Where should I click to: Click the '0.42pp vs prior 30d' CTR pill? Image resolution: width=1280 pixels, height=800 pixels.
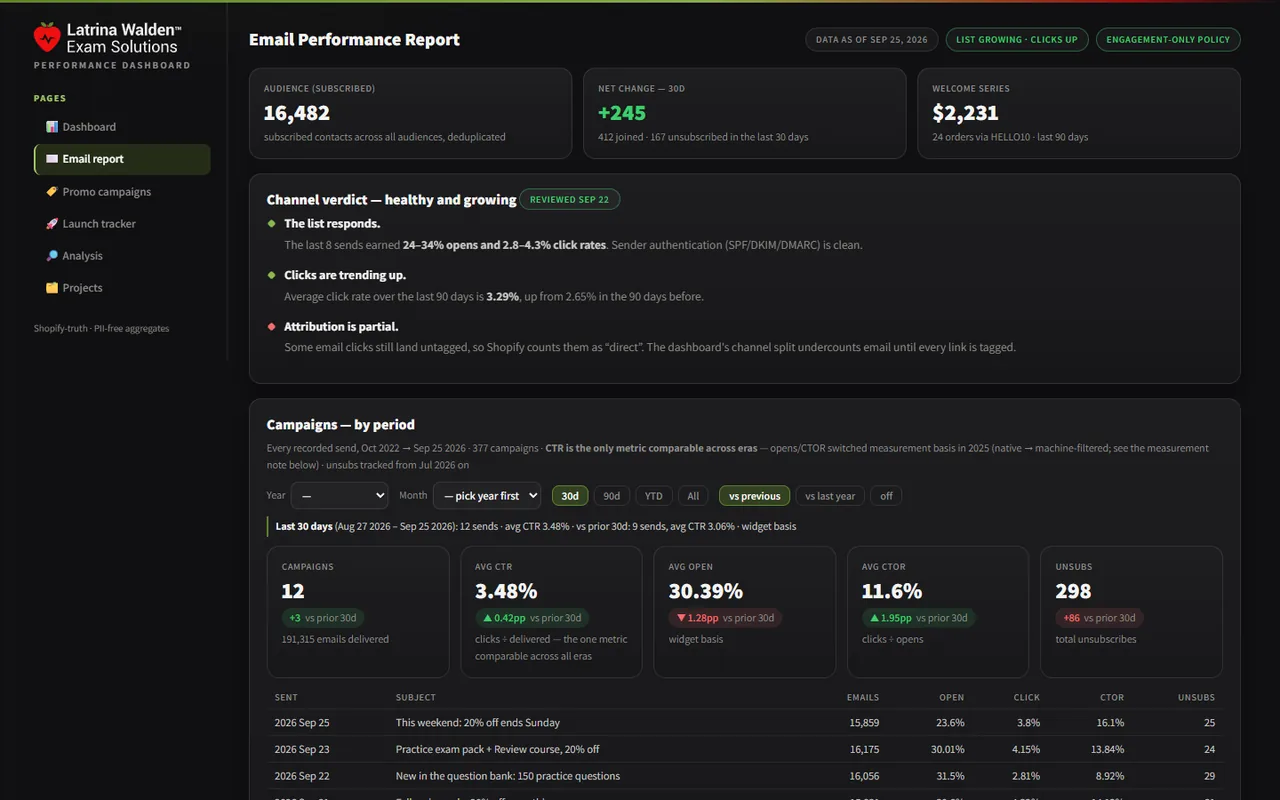click(x=532, y=618)
